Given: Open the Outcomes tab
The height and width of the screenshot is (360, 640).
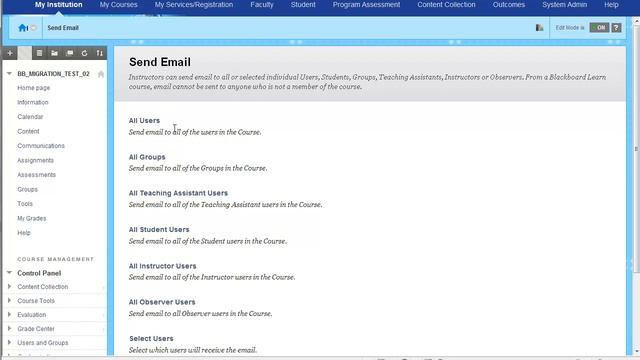Looking at the screenshot, I should coord(509,5).
